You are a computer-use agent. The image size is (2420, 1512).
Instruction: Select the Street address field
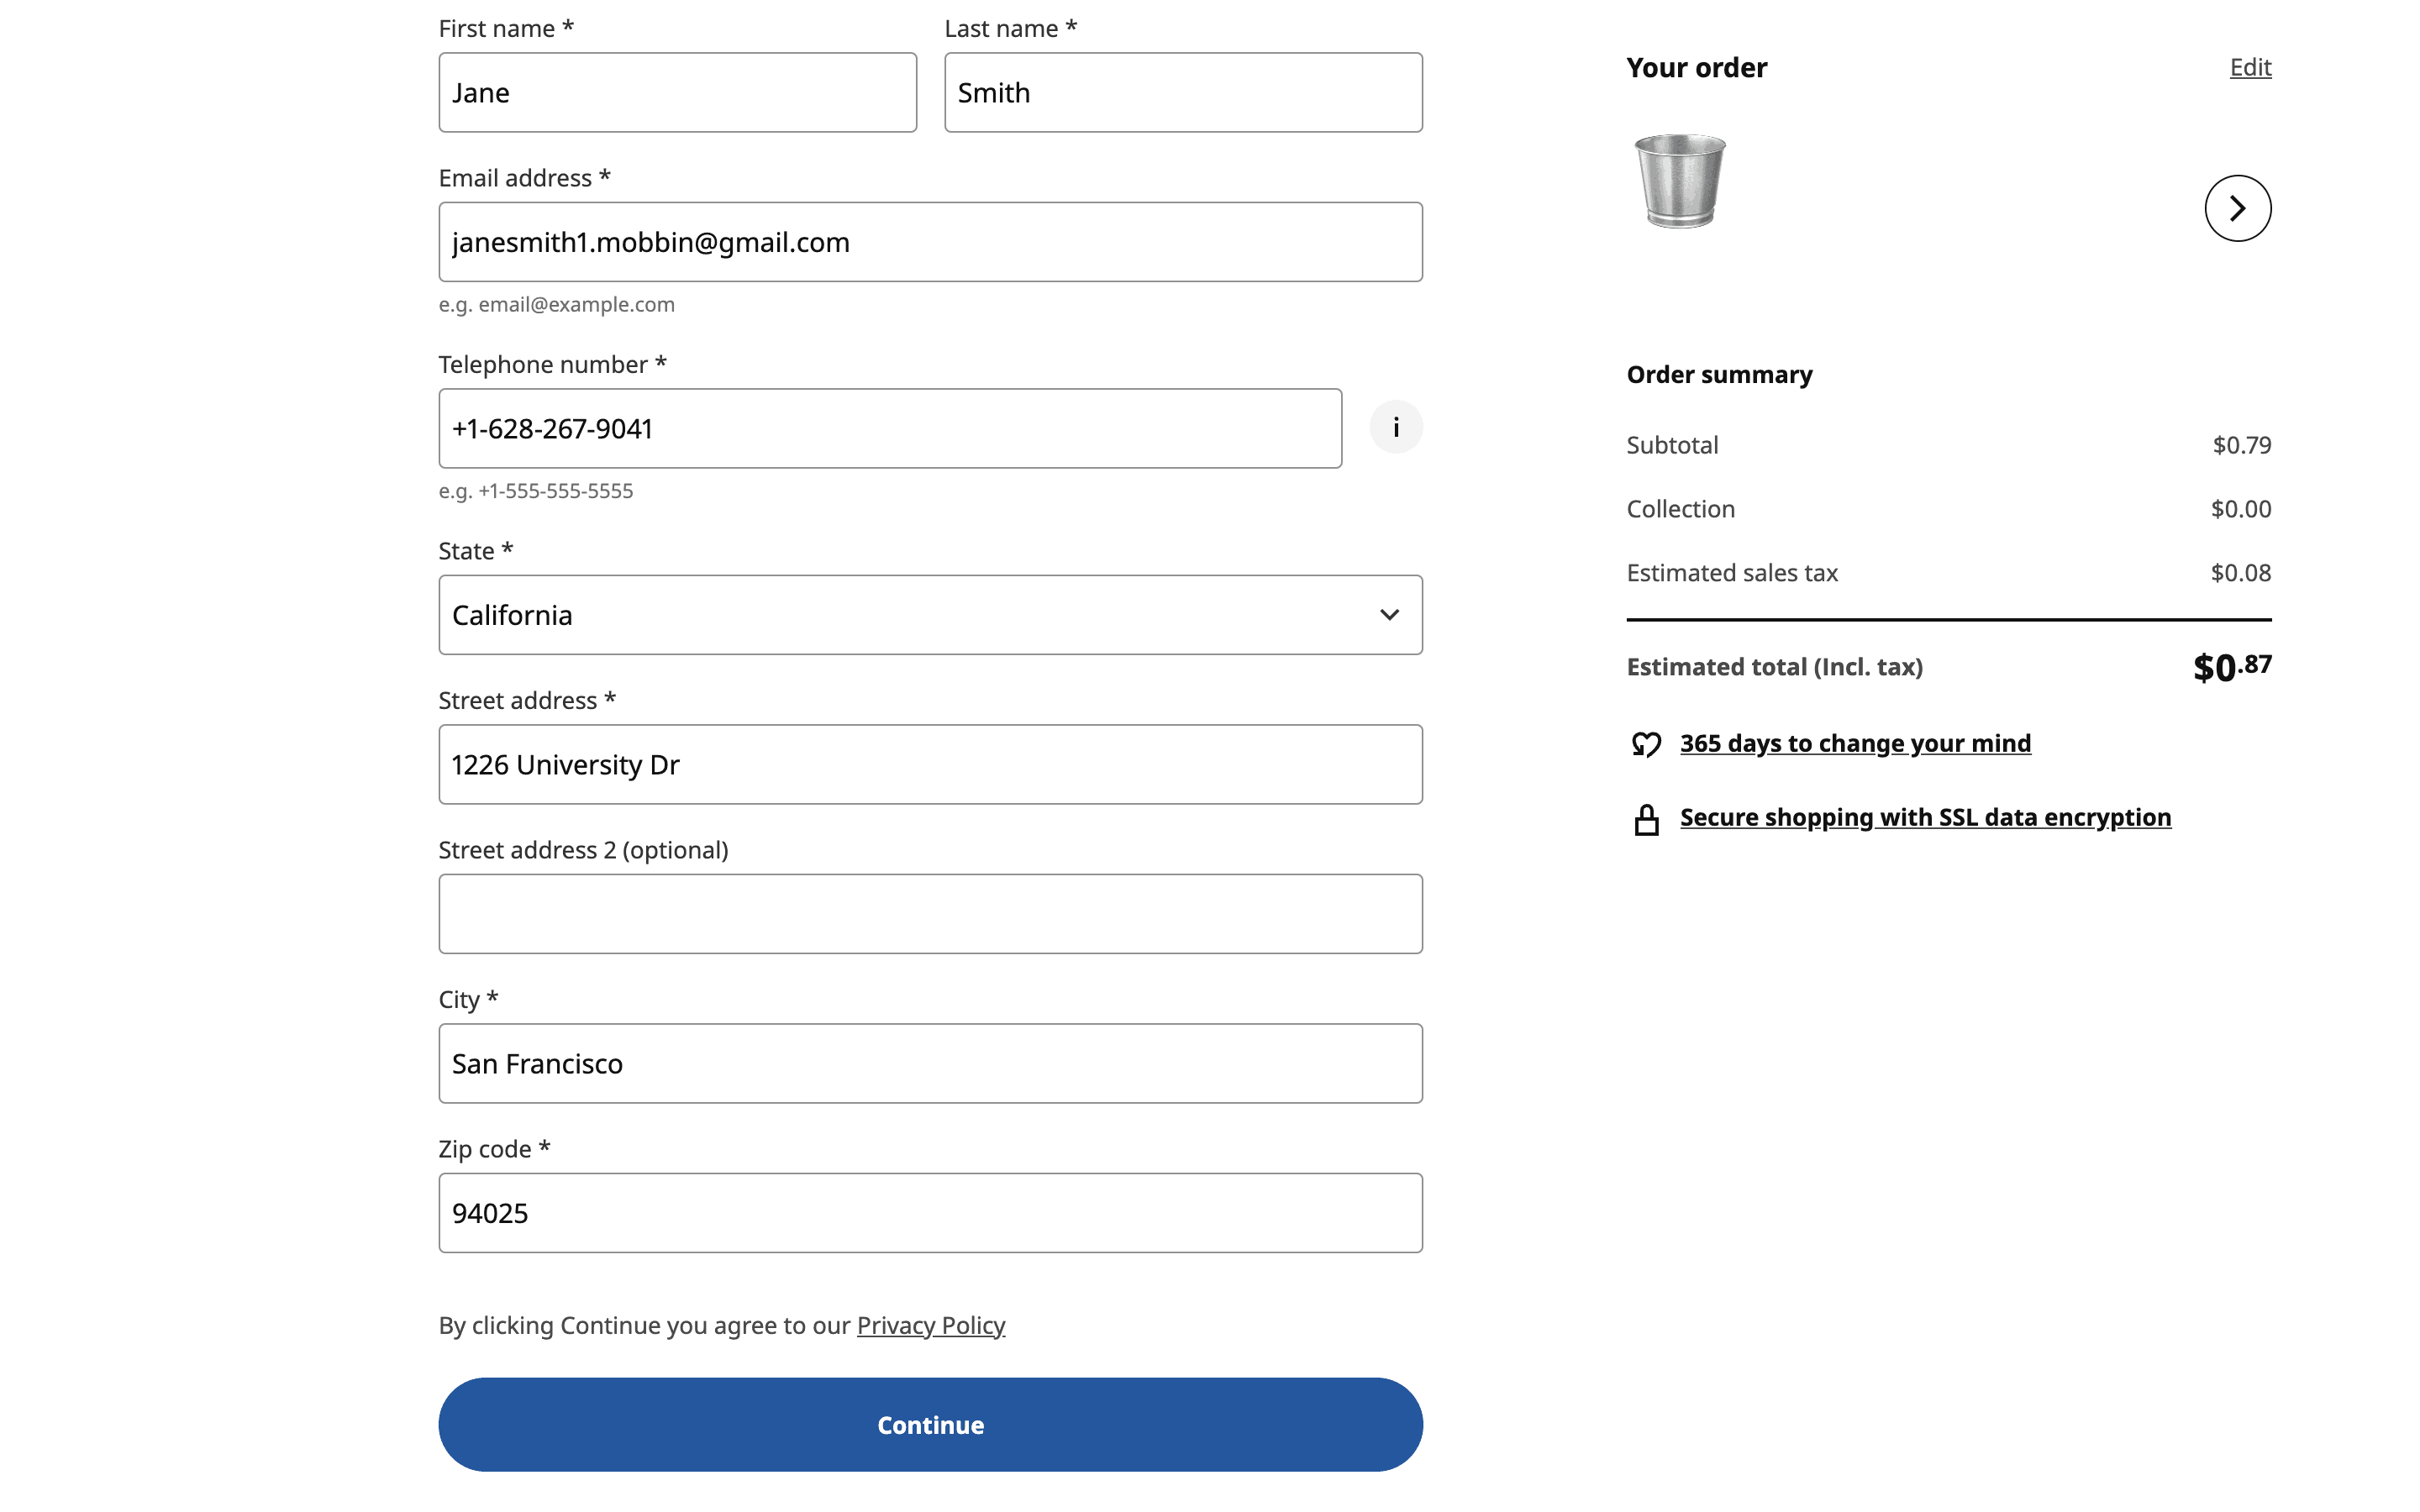coord(929,765)
